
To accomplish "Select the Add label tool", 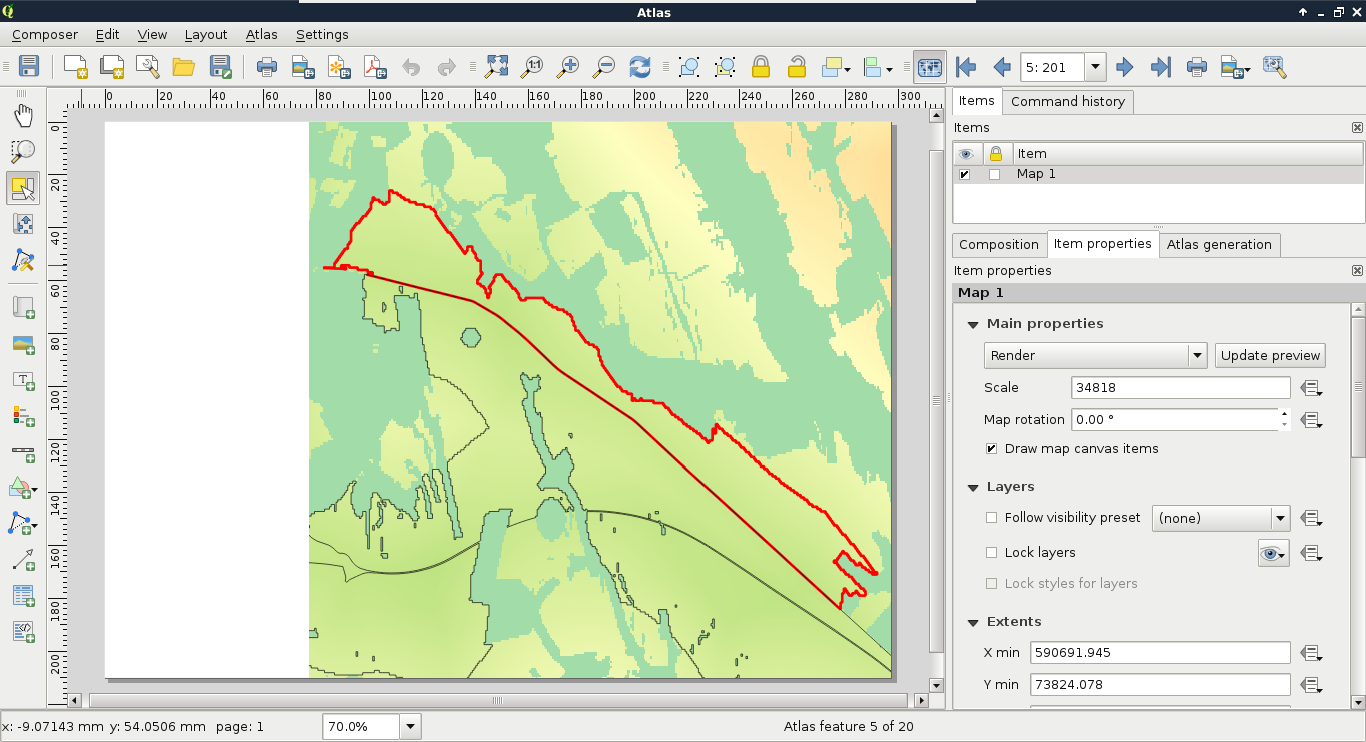I will coord(22,380).
